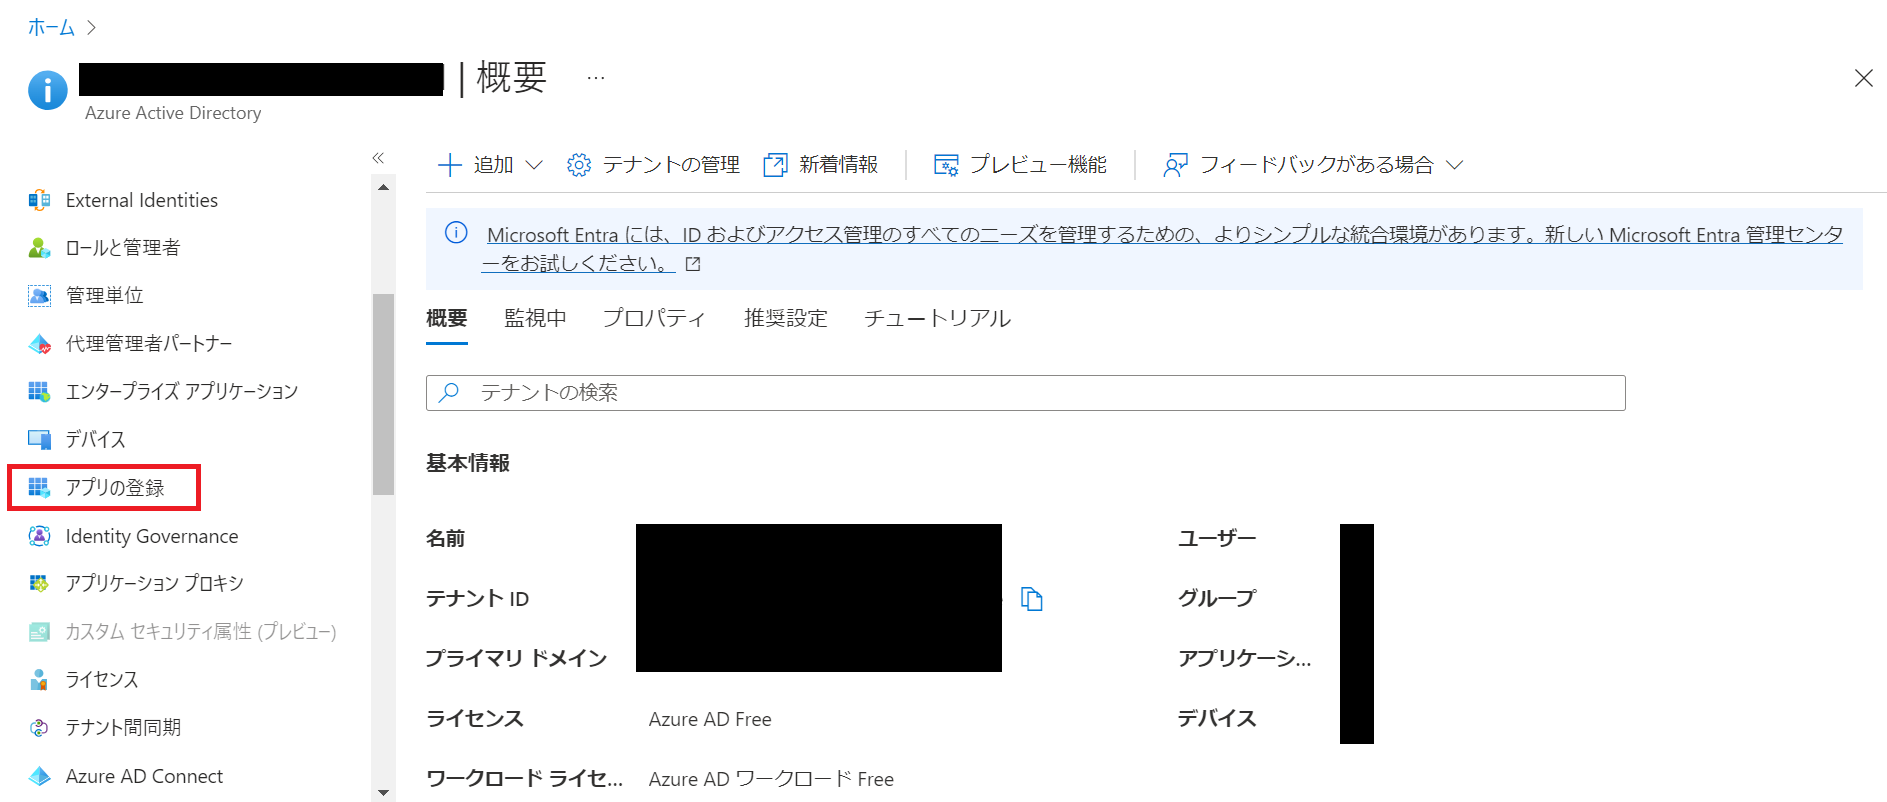Click the 代理管理者パートナー icon

click(39, 344)
